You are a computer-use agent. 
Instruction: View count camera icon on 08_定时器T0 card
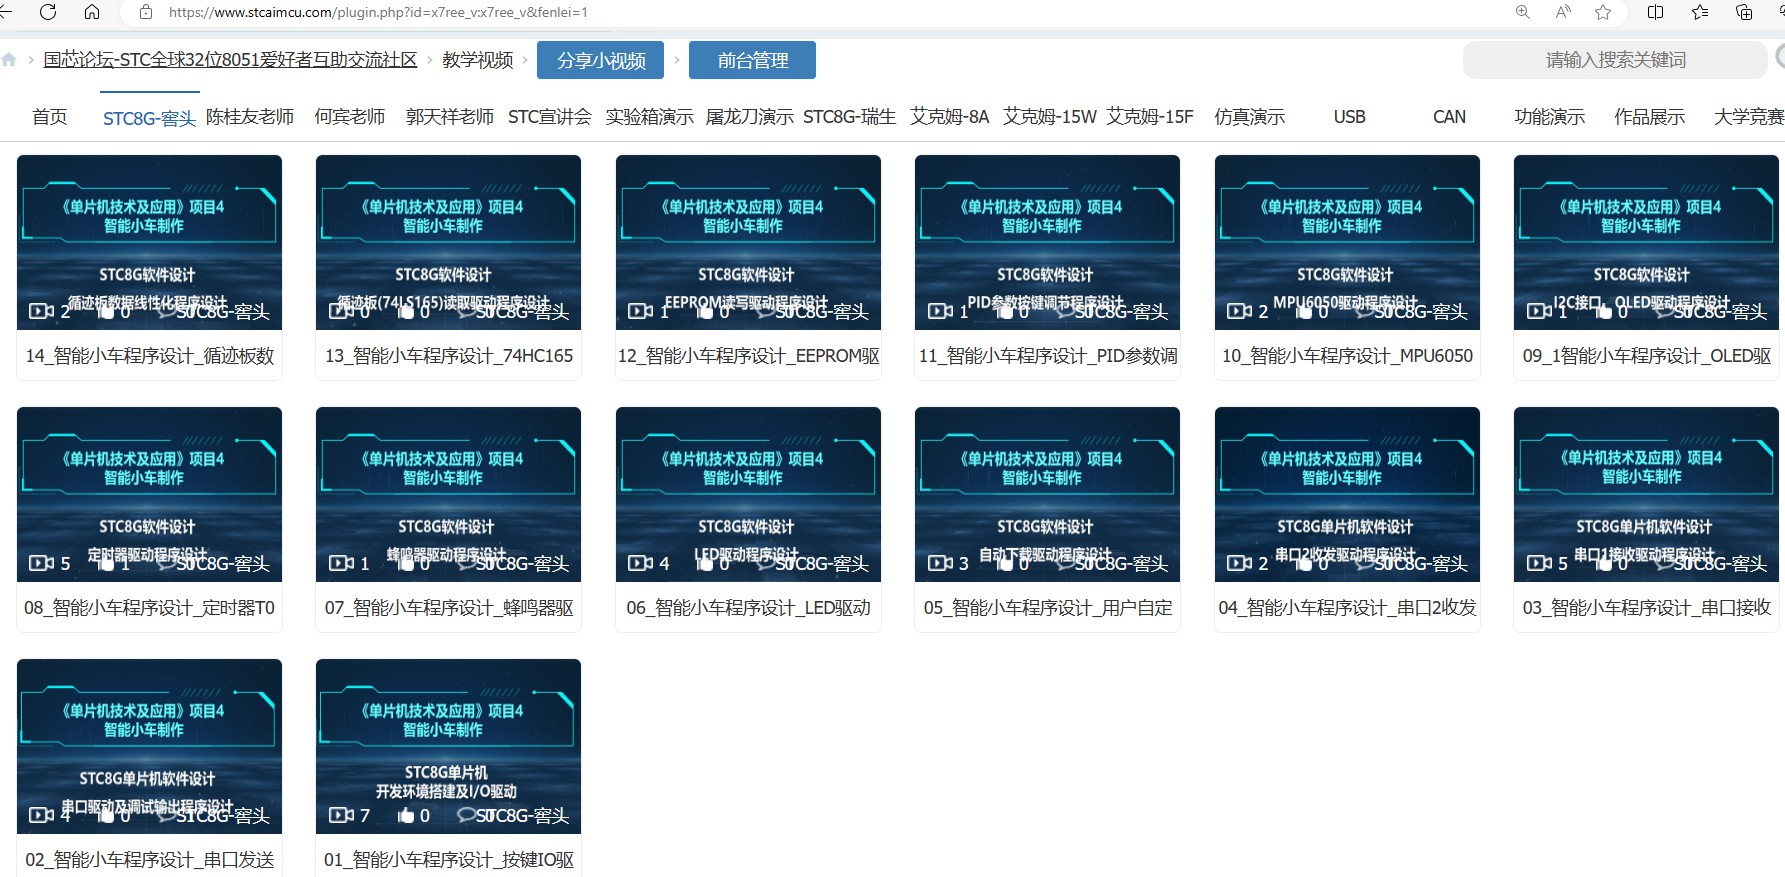[41, 563]
